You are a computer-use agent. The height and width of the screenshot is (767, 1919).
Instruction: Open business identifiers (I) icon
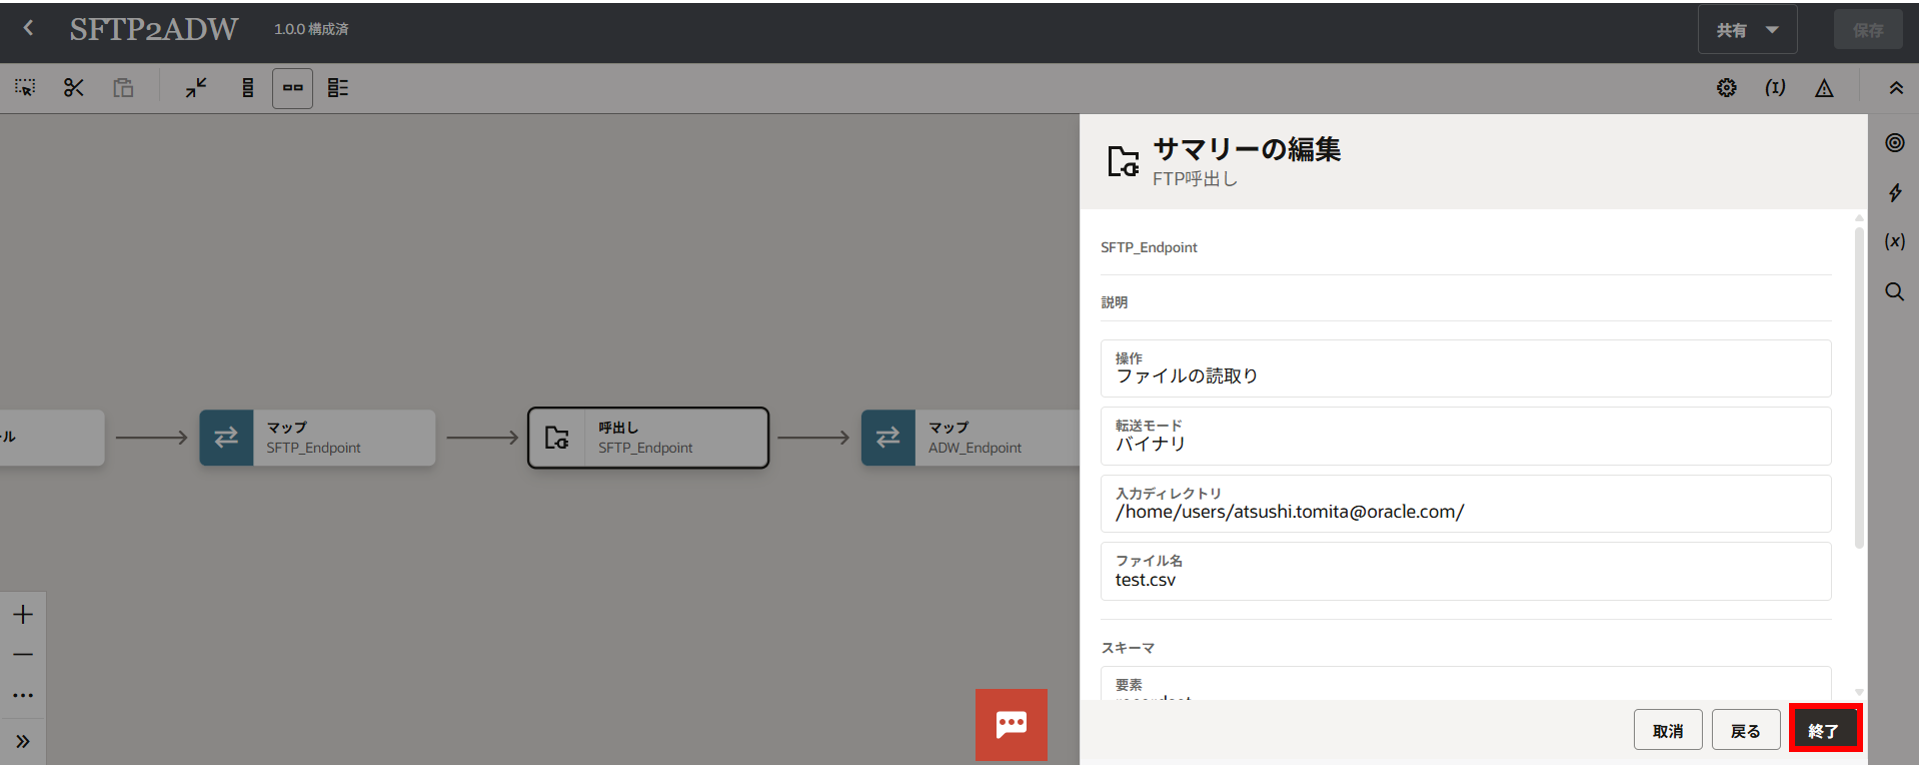pos(1775,88)
